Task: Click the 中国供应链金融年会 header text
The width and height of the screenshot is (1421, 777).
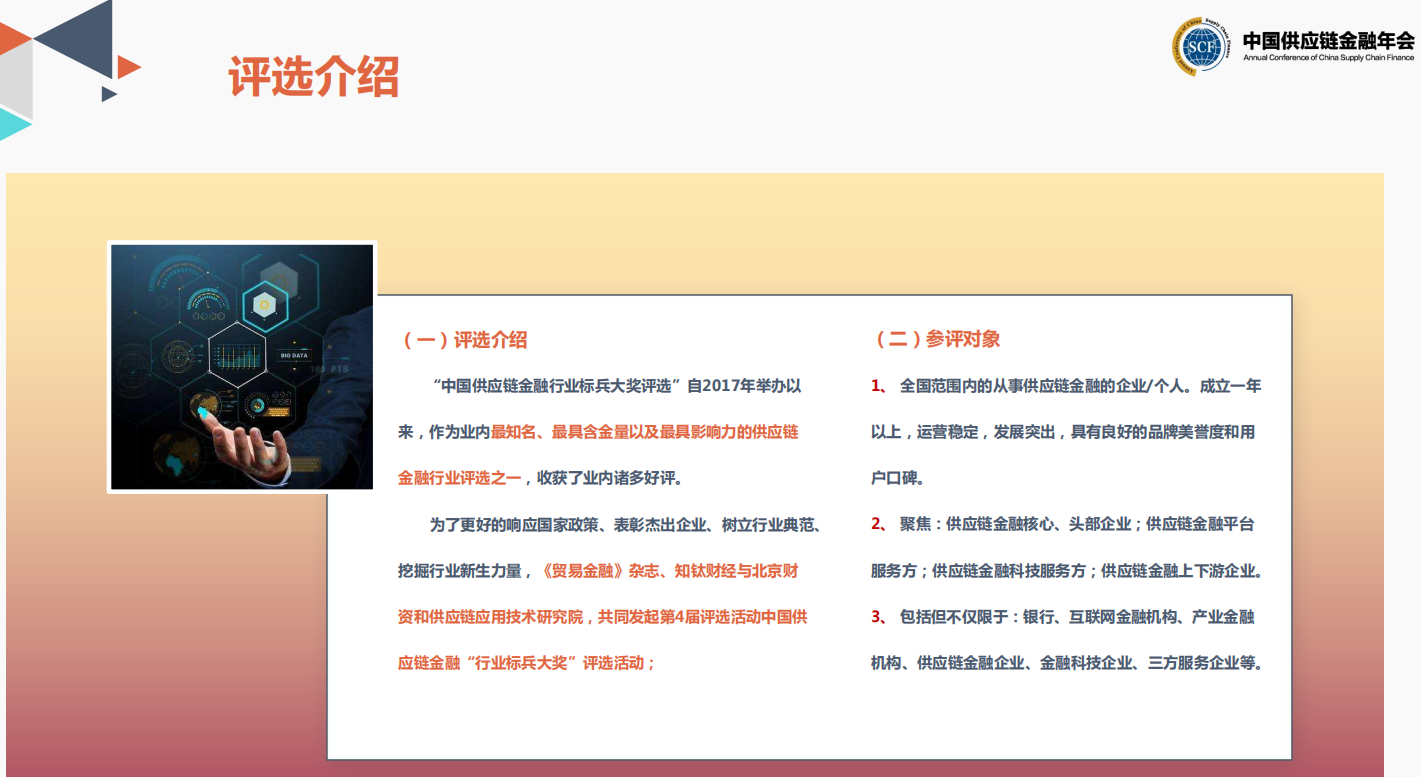Action: pos(1328,40)
